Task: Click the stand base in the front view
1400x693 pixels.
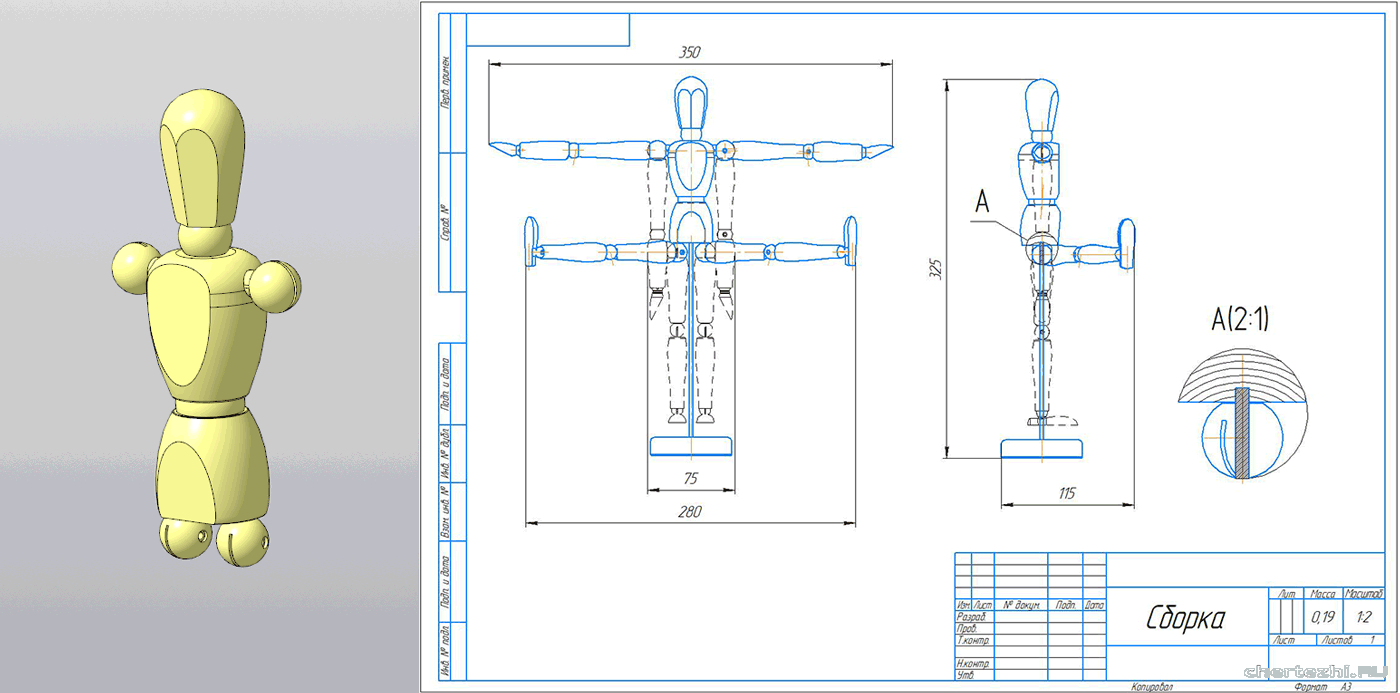Action: click(x=691, y=446)
